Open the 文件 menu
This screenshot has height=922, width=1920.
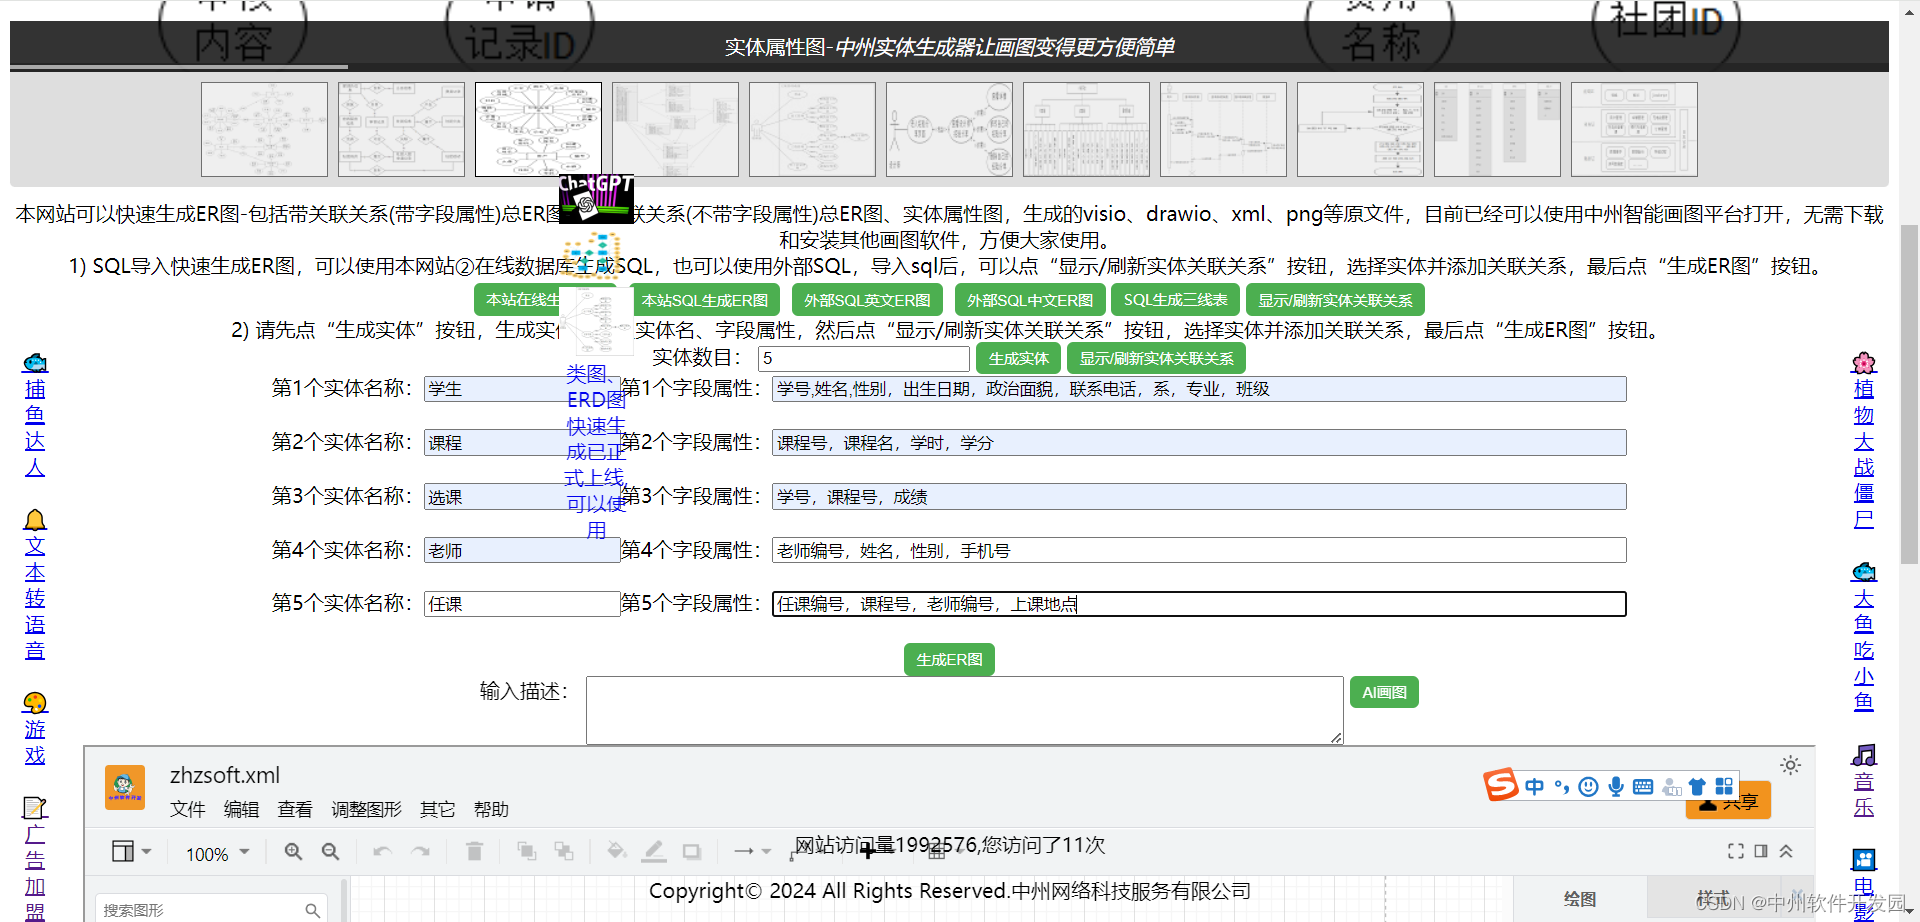[187, 809]
